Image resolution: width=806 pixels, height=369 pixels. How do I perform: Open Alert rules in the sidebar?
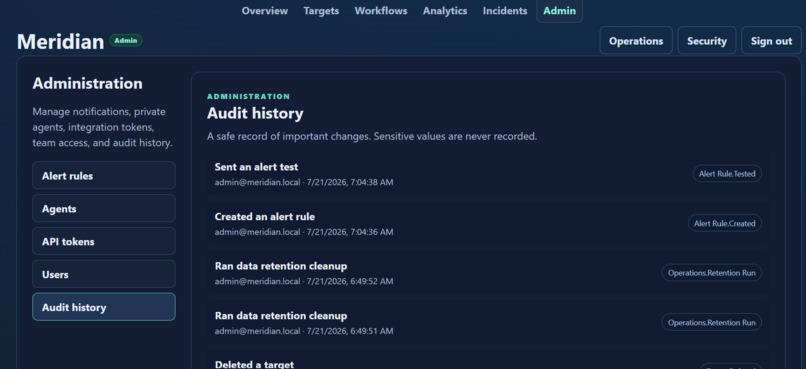point(104,176)
